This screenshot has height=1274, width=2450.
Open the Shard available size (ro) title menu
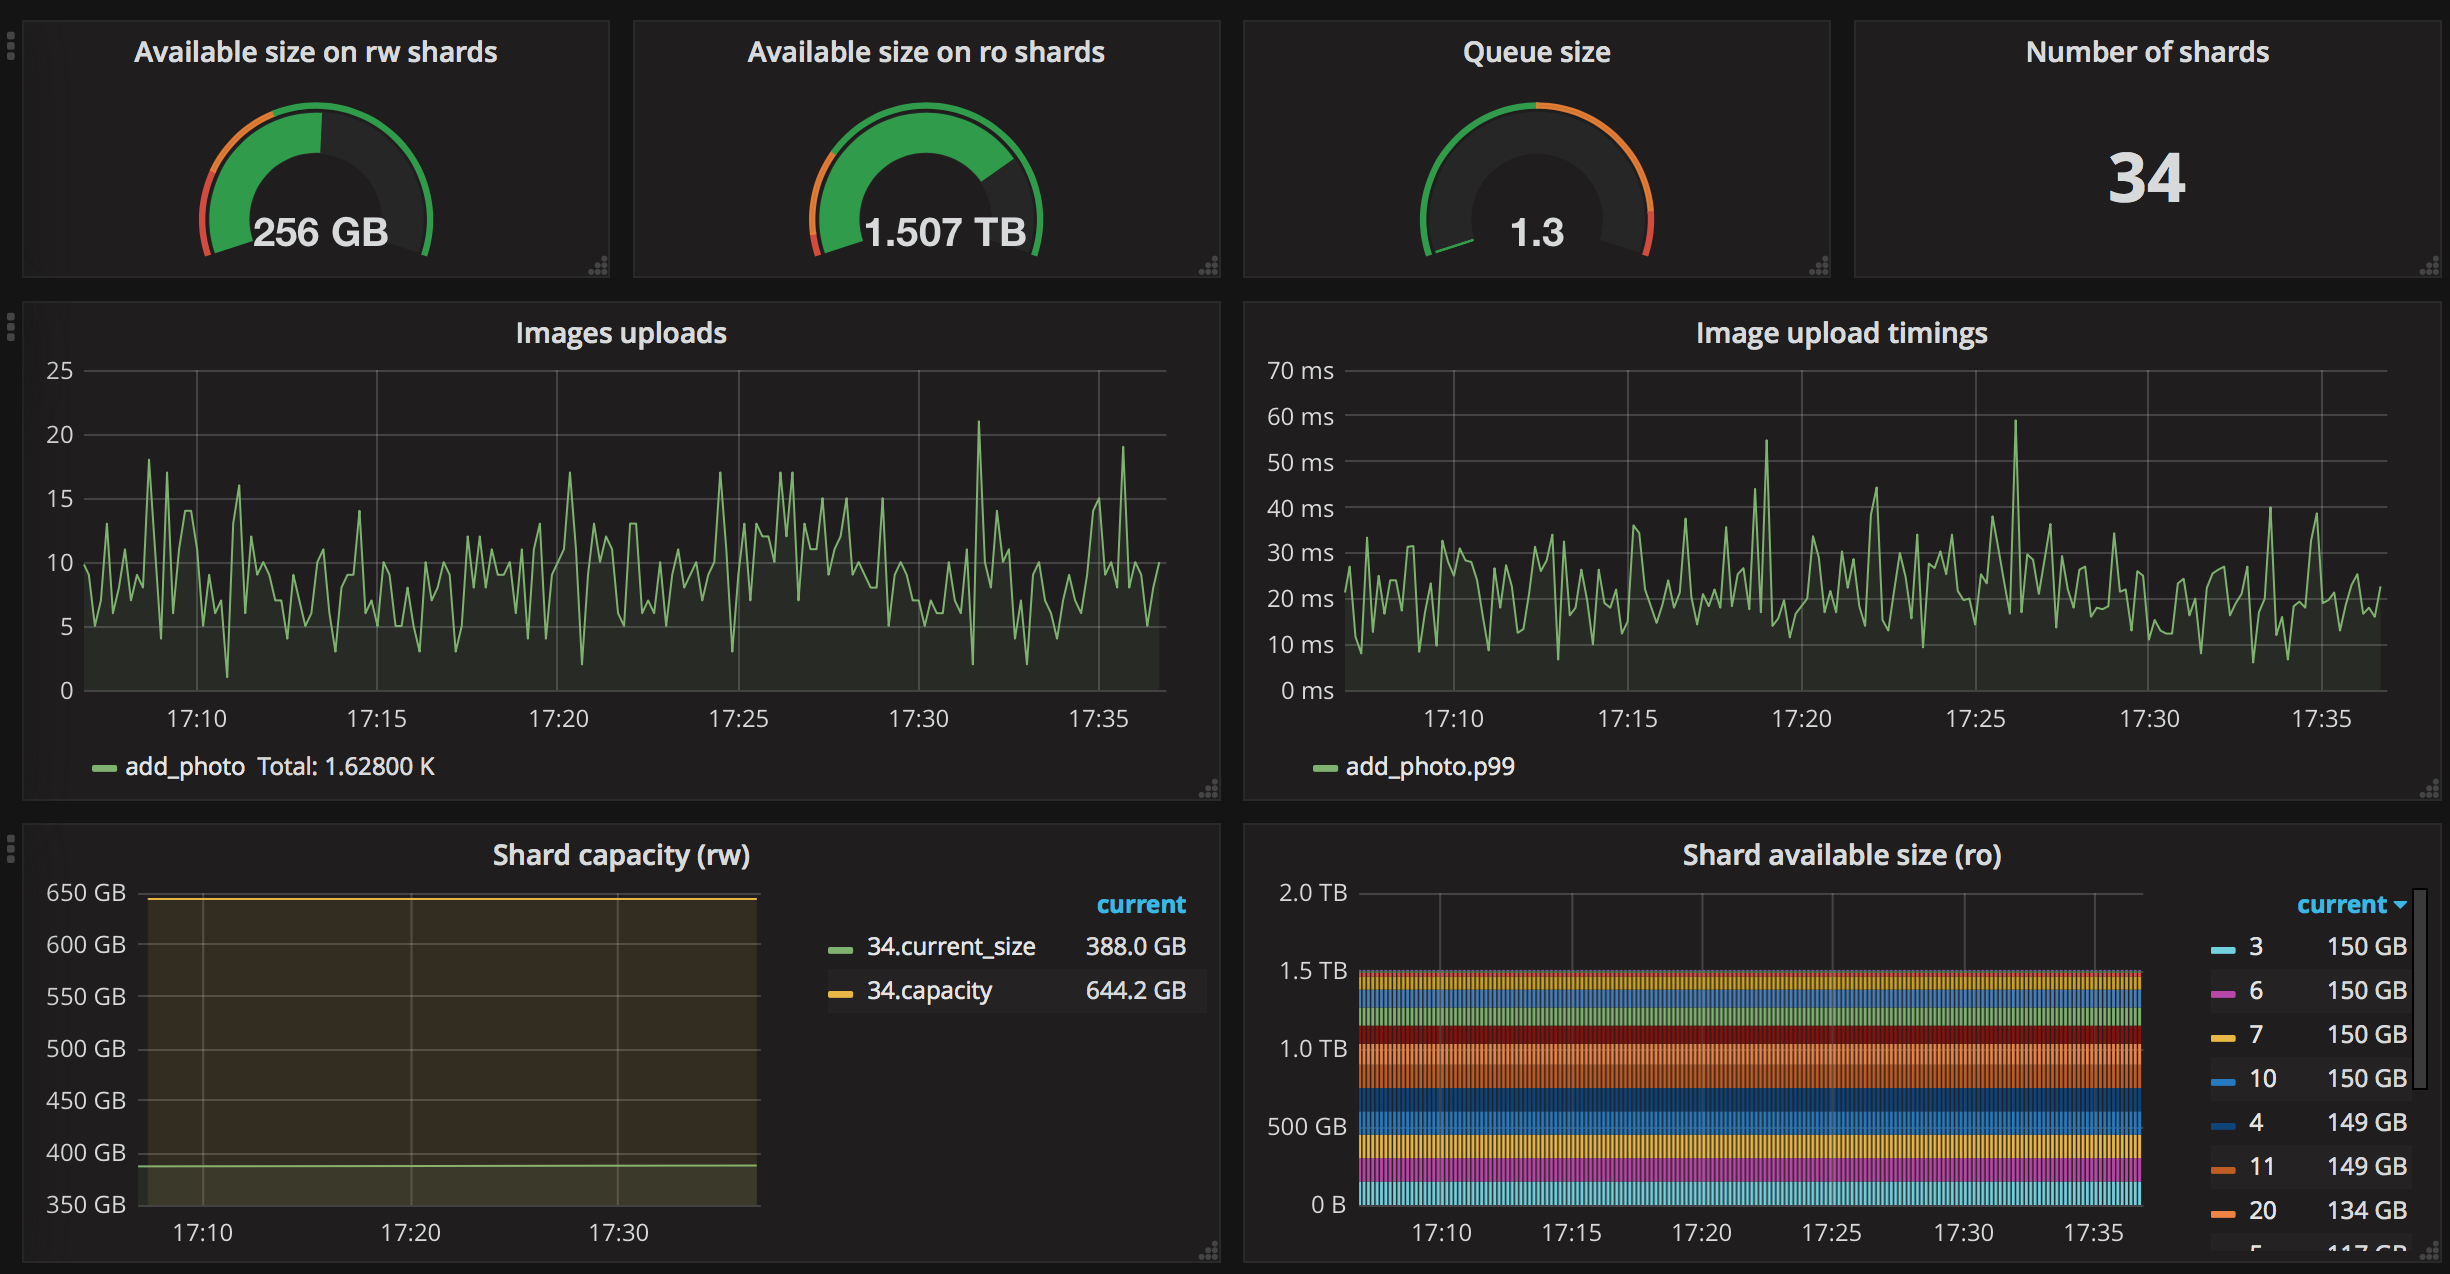[1842, 855]
